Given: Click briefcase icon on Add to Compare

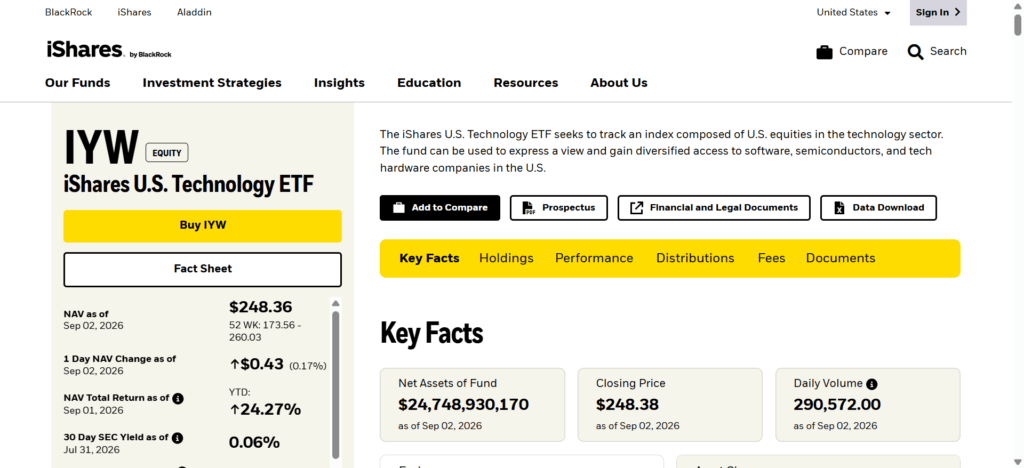Looking at the screenshot, I should [398, 208].
